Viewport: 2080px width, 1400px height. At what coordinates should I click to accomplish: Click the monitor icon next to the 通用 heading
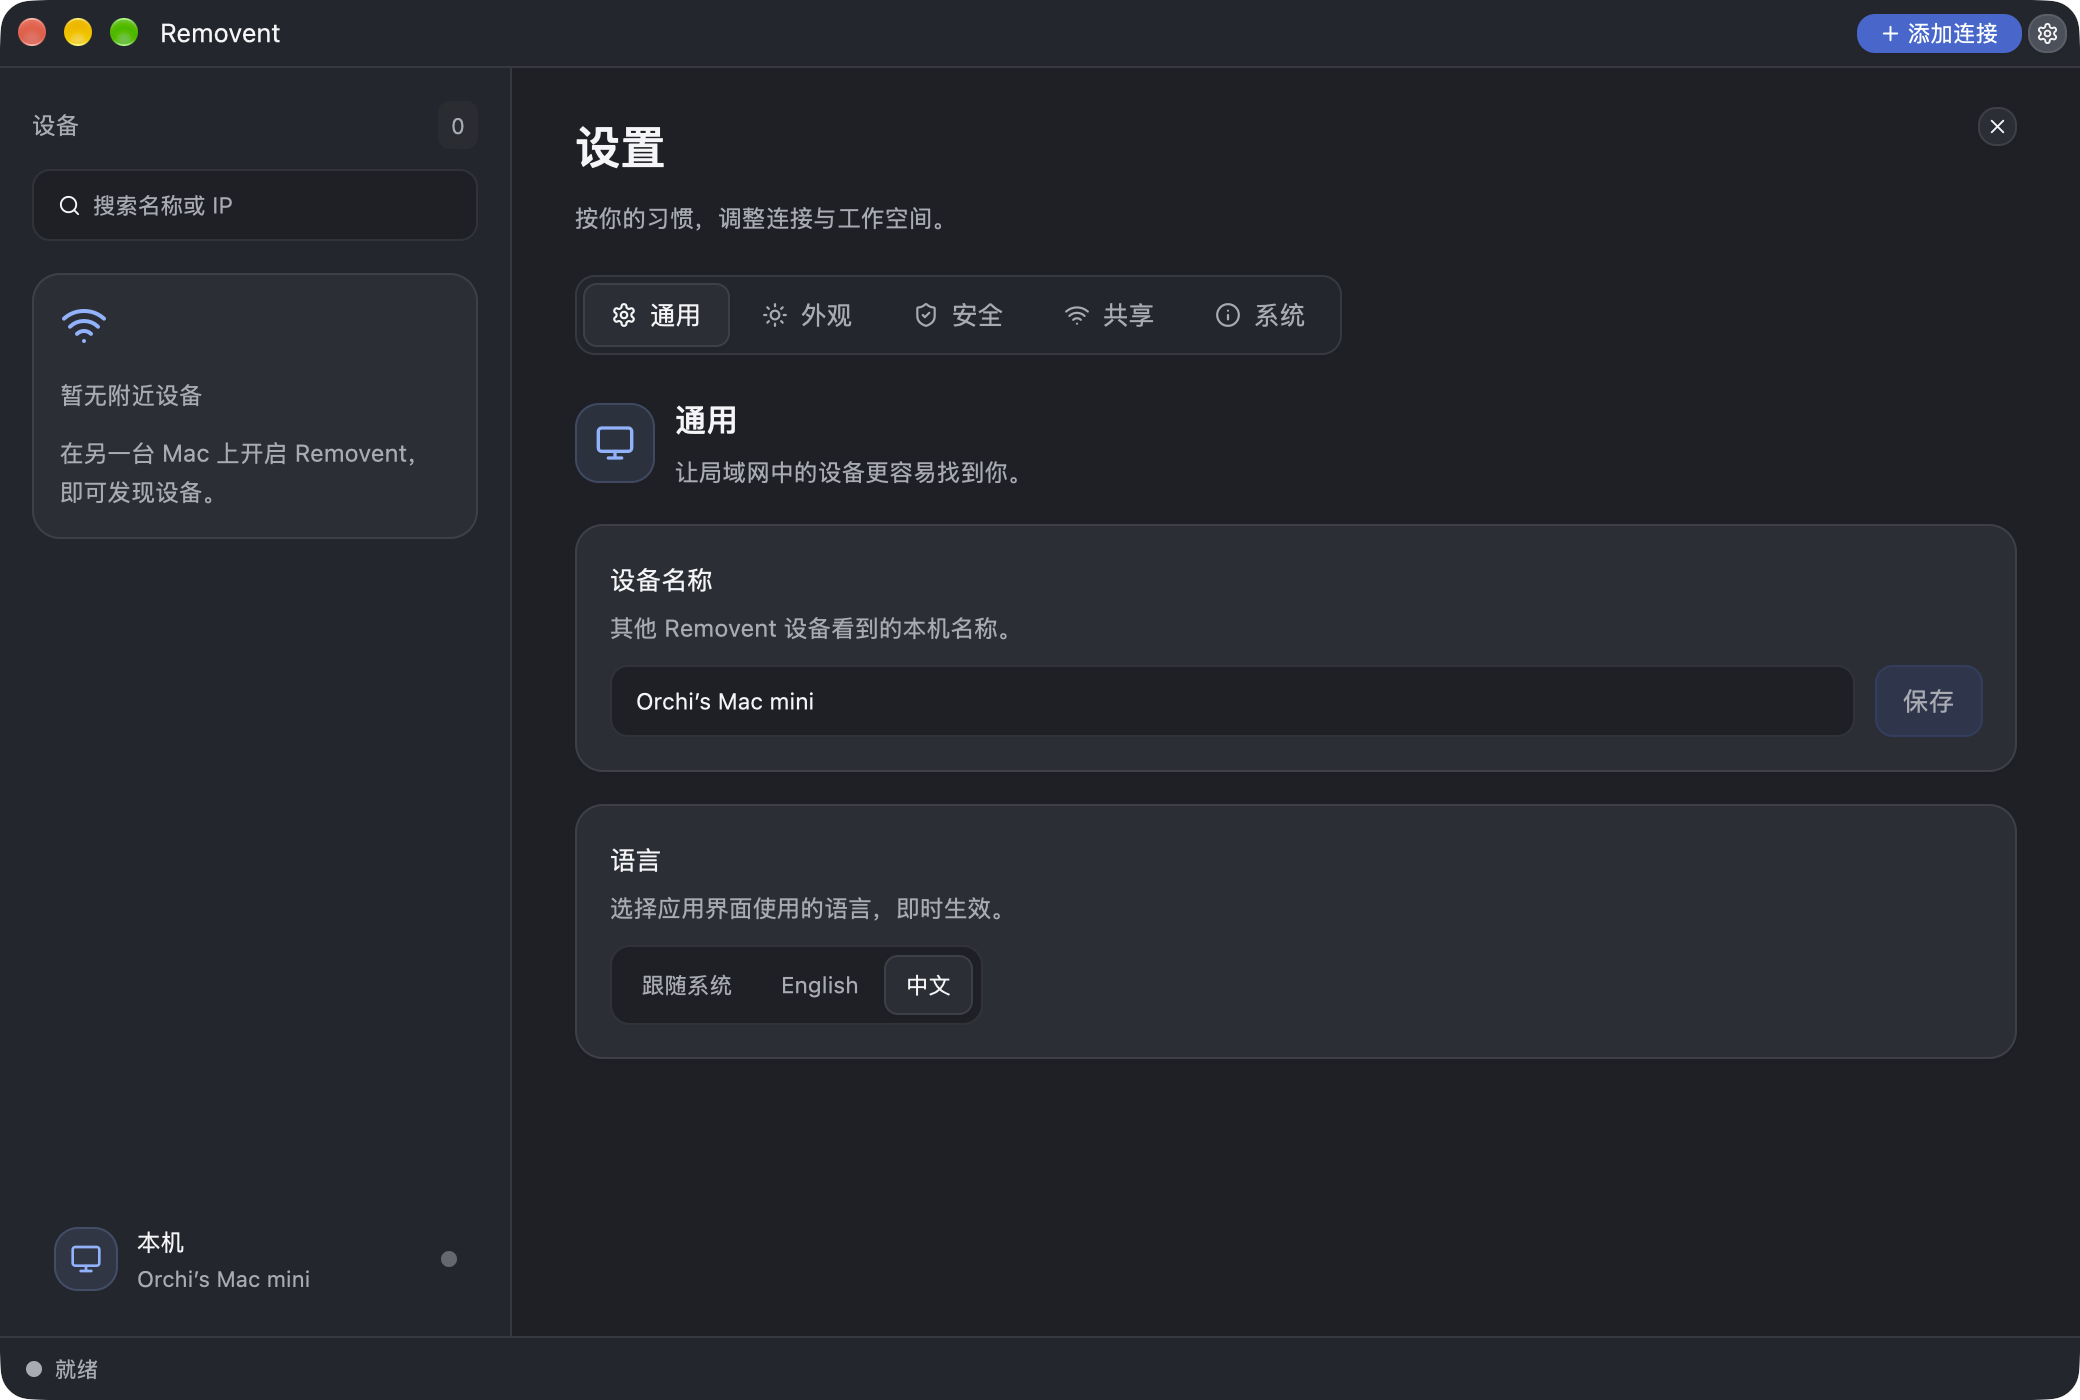(x=615, y=443)
